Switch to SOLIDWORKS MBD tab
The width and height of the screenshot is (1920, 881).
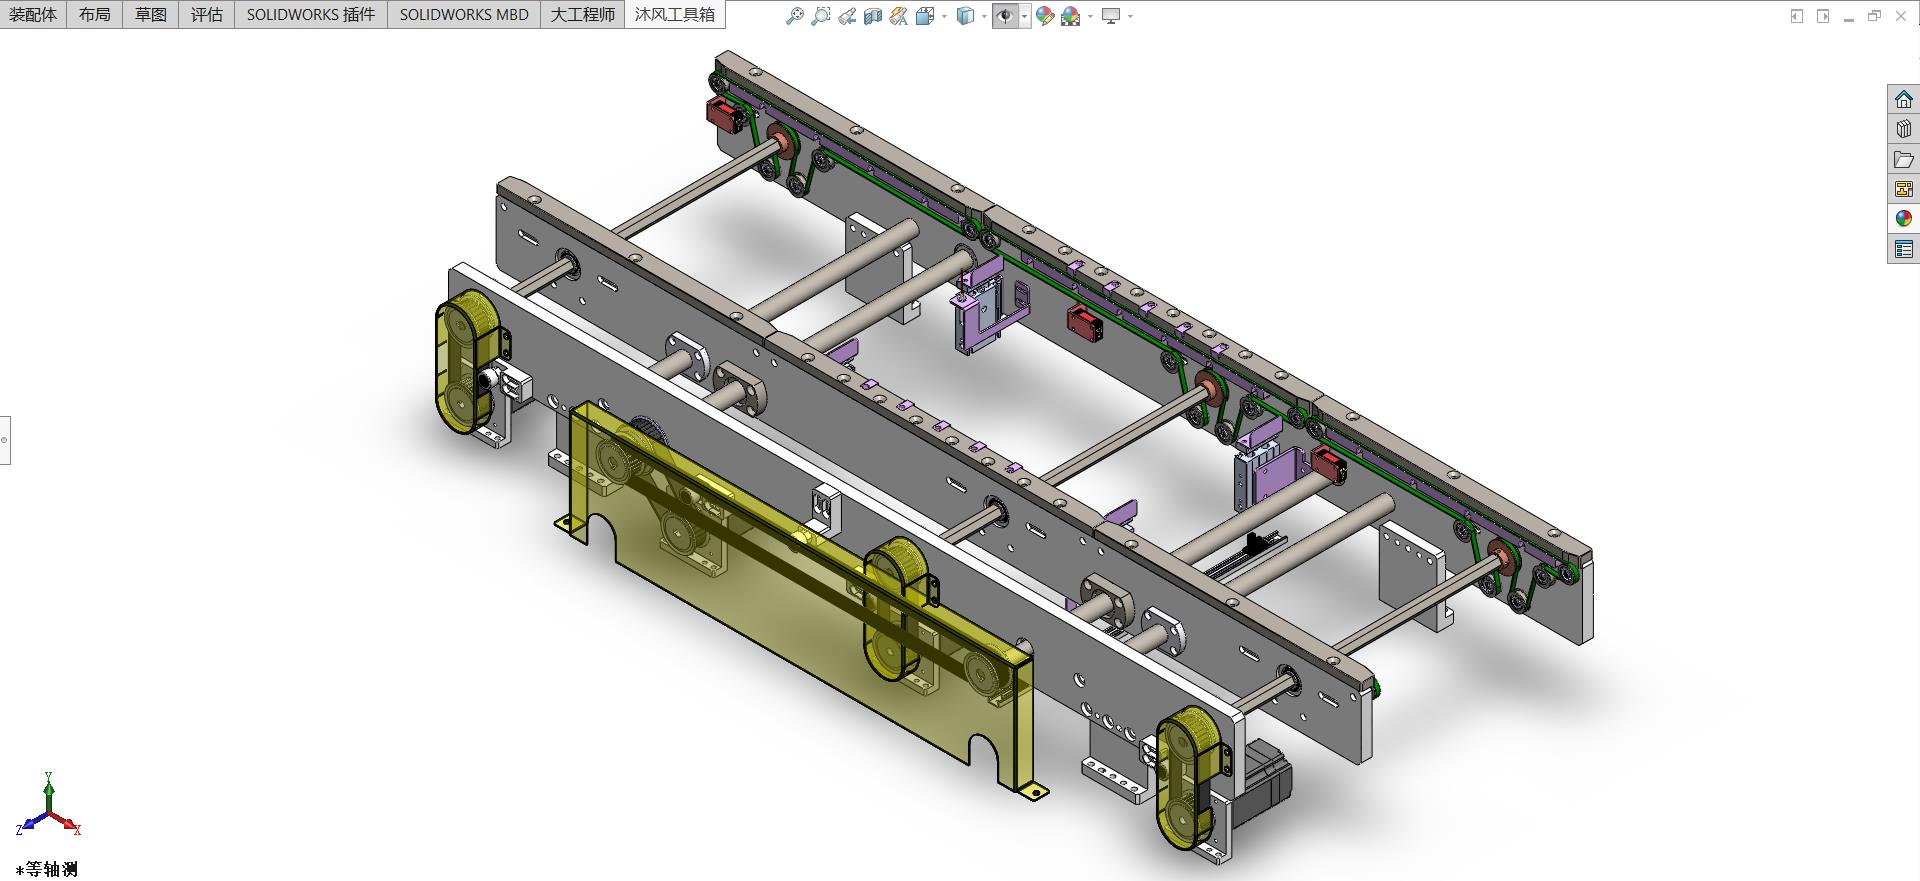point(464,14)
